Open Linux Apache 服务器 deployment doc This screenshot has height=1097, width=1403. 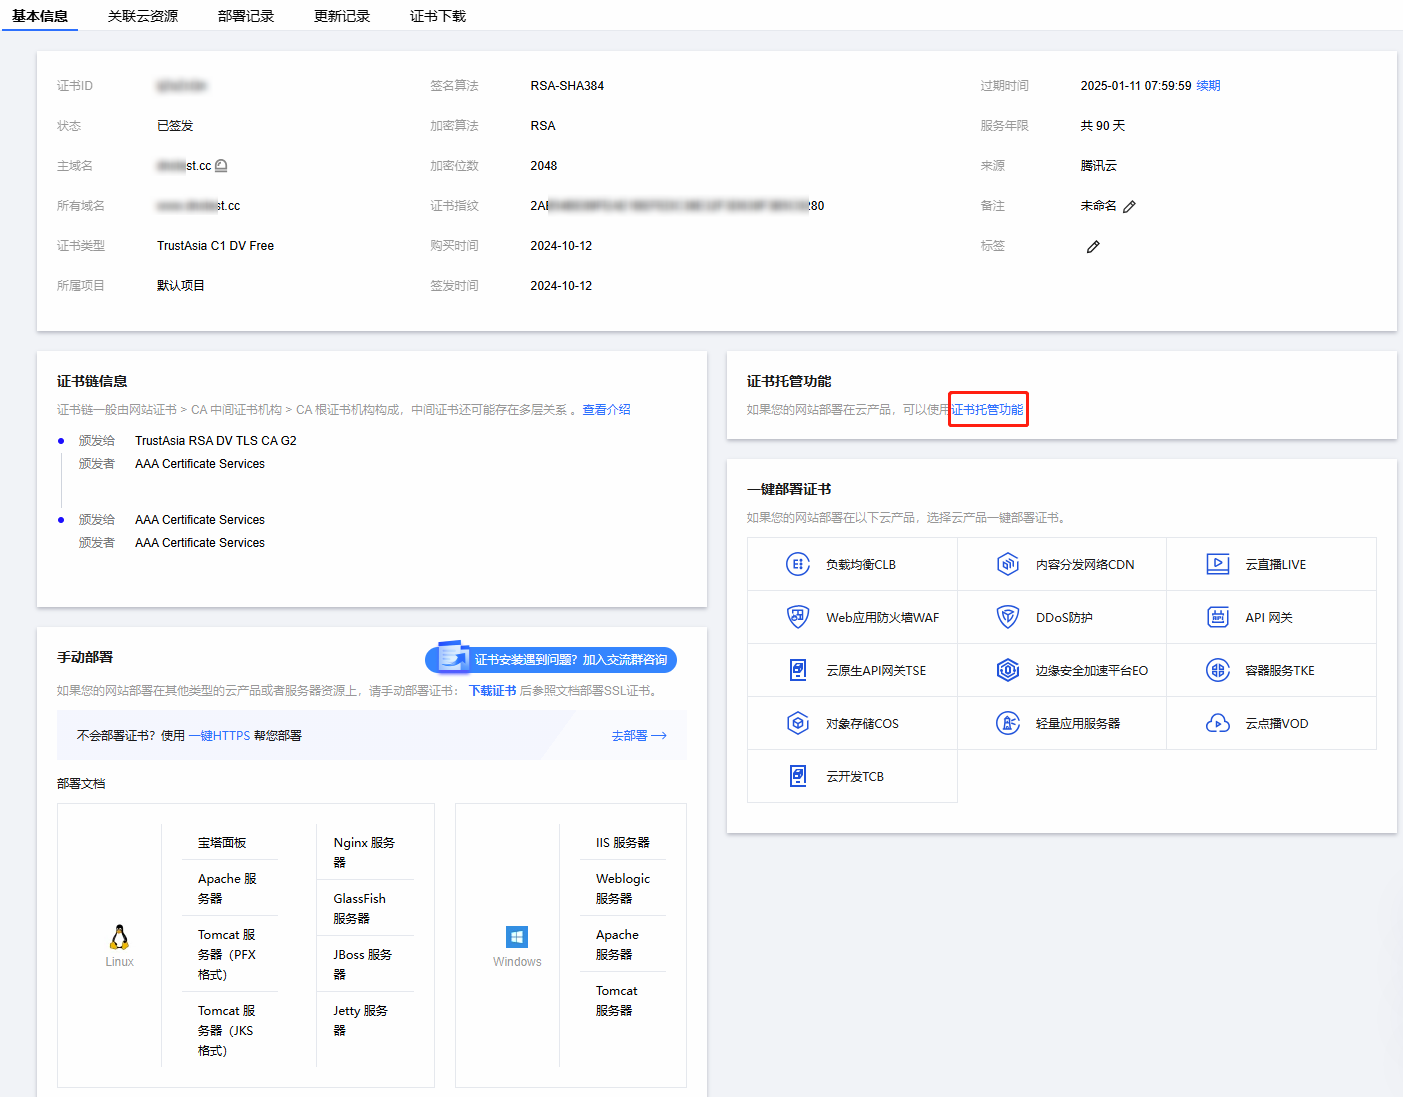(x=227, y=888)
